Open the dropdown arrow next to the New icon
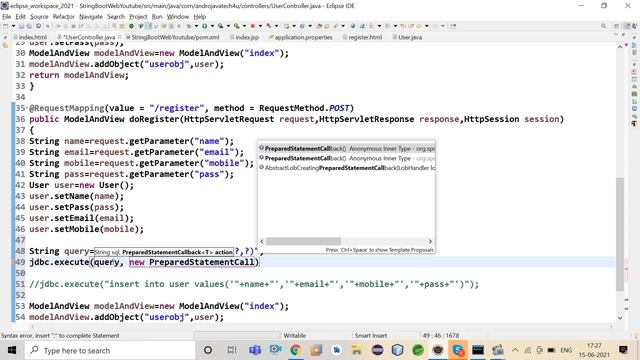The width and height of the screenshot is (640, 360). click(13, 26)
